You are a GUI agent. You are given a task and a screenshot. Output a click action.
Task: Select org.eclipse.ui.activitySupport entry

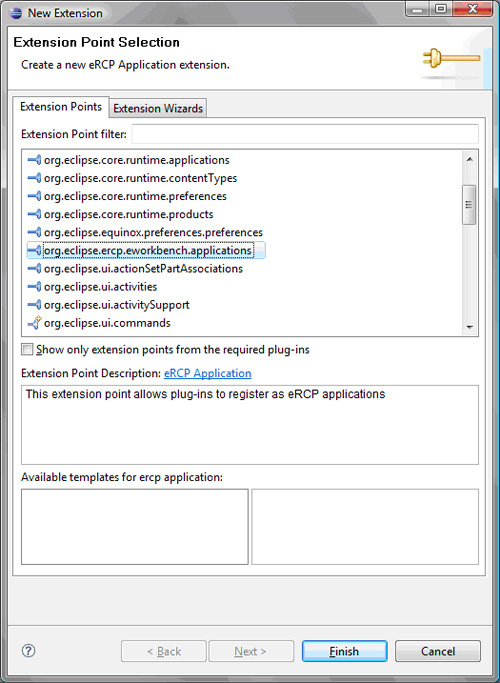click(x=117, y=305)
